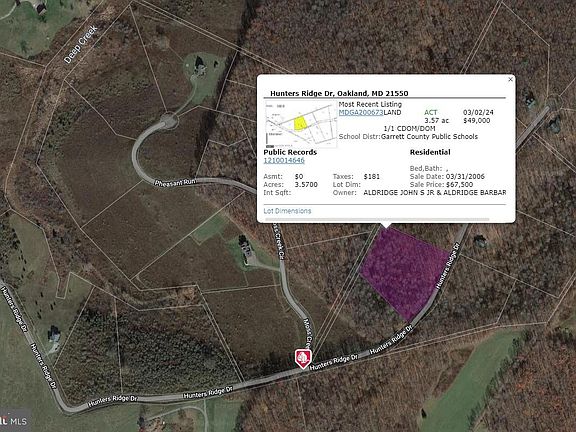Screen dimensions: 576x432
Task: Click the Deep Creek map label
Action: pos(81,44)
